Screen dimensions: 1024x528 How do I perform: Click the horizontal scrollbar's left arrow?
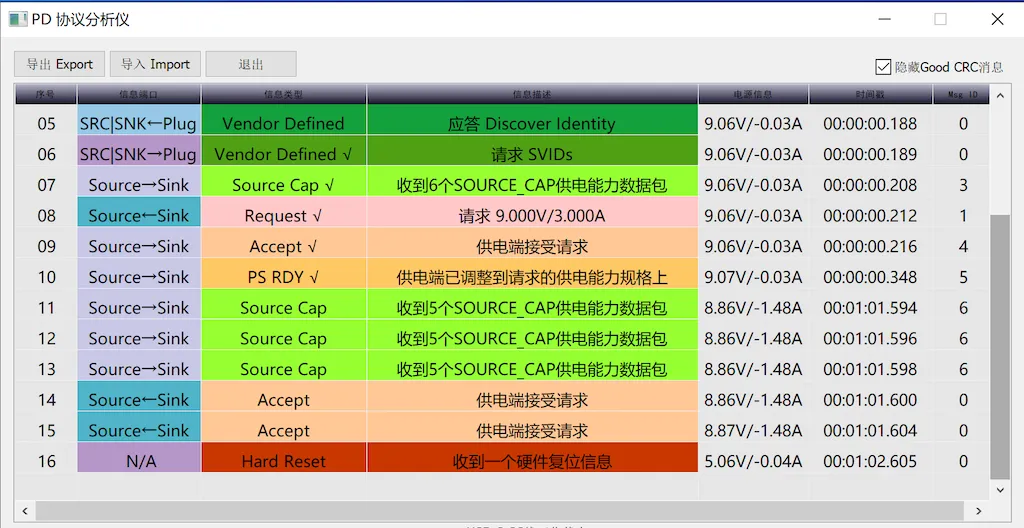24,511
